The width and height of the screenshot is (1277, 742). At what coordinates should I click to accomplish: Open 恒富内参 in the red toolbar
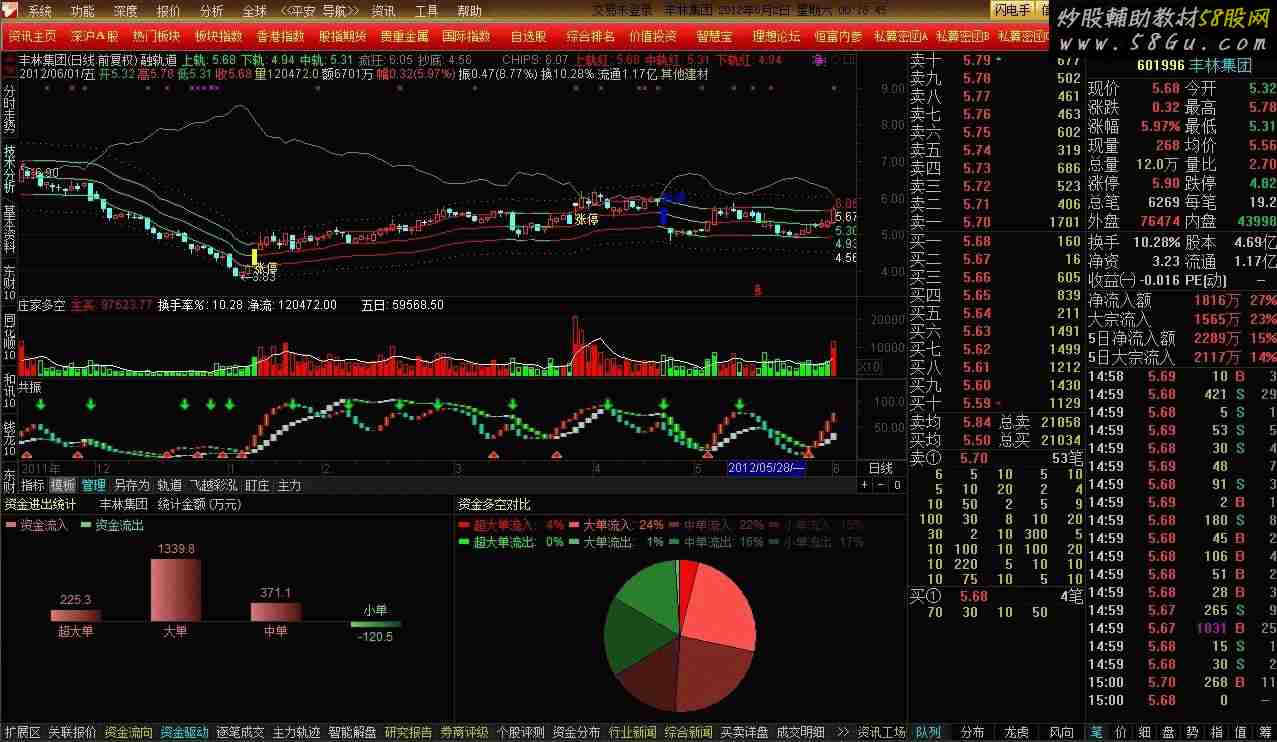(x=838, y=36)
